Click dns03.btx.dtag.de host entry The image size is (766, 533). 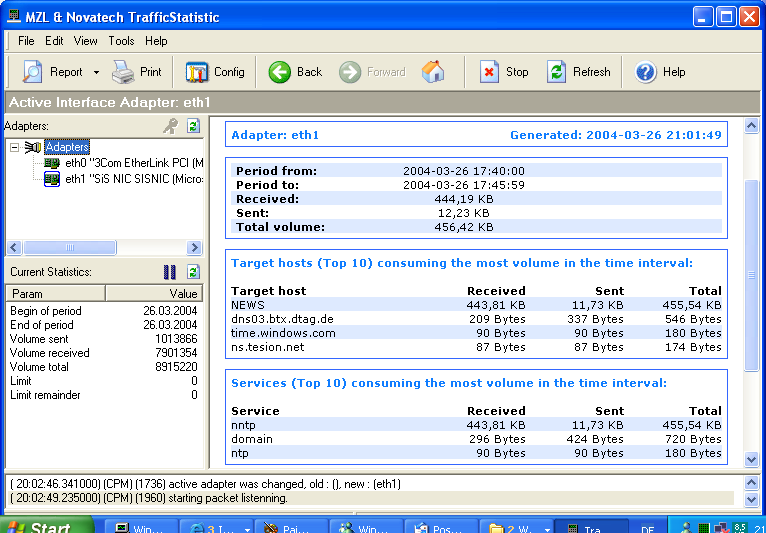click(282, 320)
